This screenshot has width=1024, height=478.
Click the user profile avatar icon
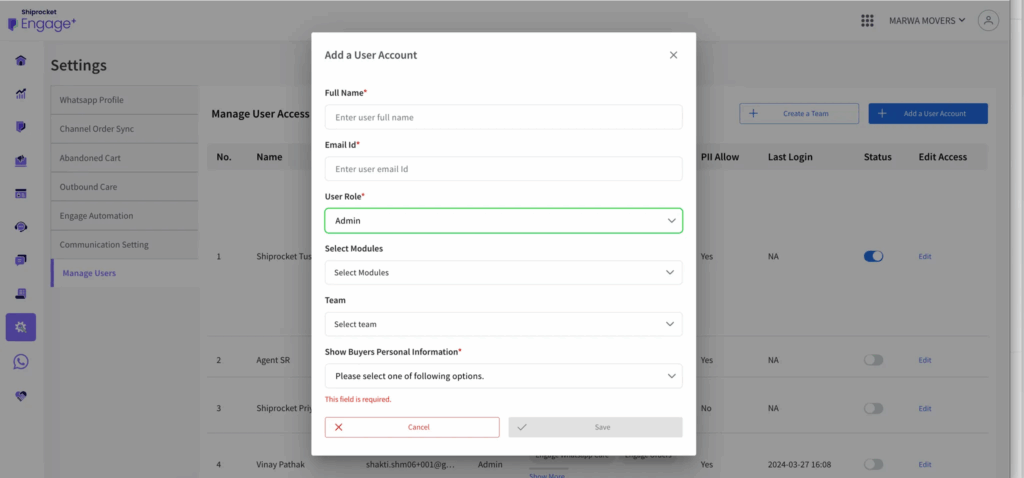(988, 21)
